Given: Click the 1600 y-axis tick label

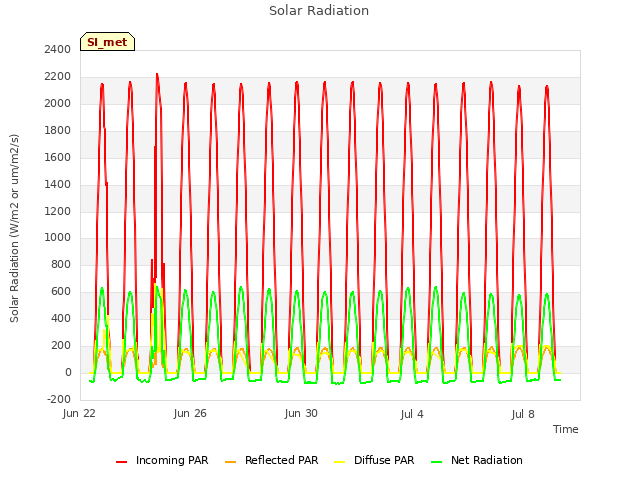Looking at the screenshot, I should click(x=58, y=157).
